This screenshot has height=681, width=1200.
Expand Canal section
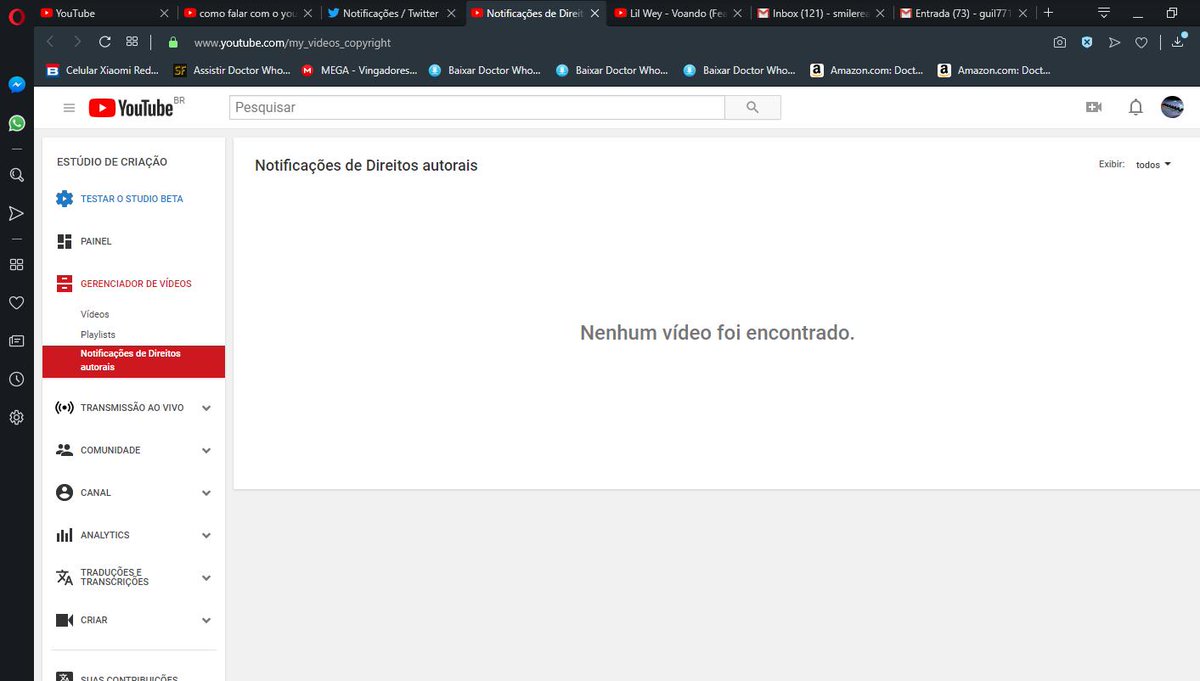pos(206,493)
